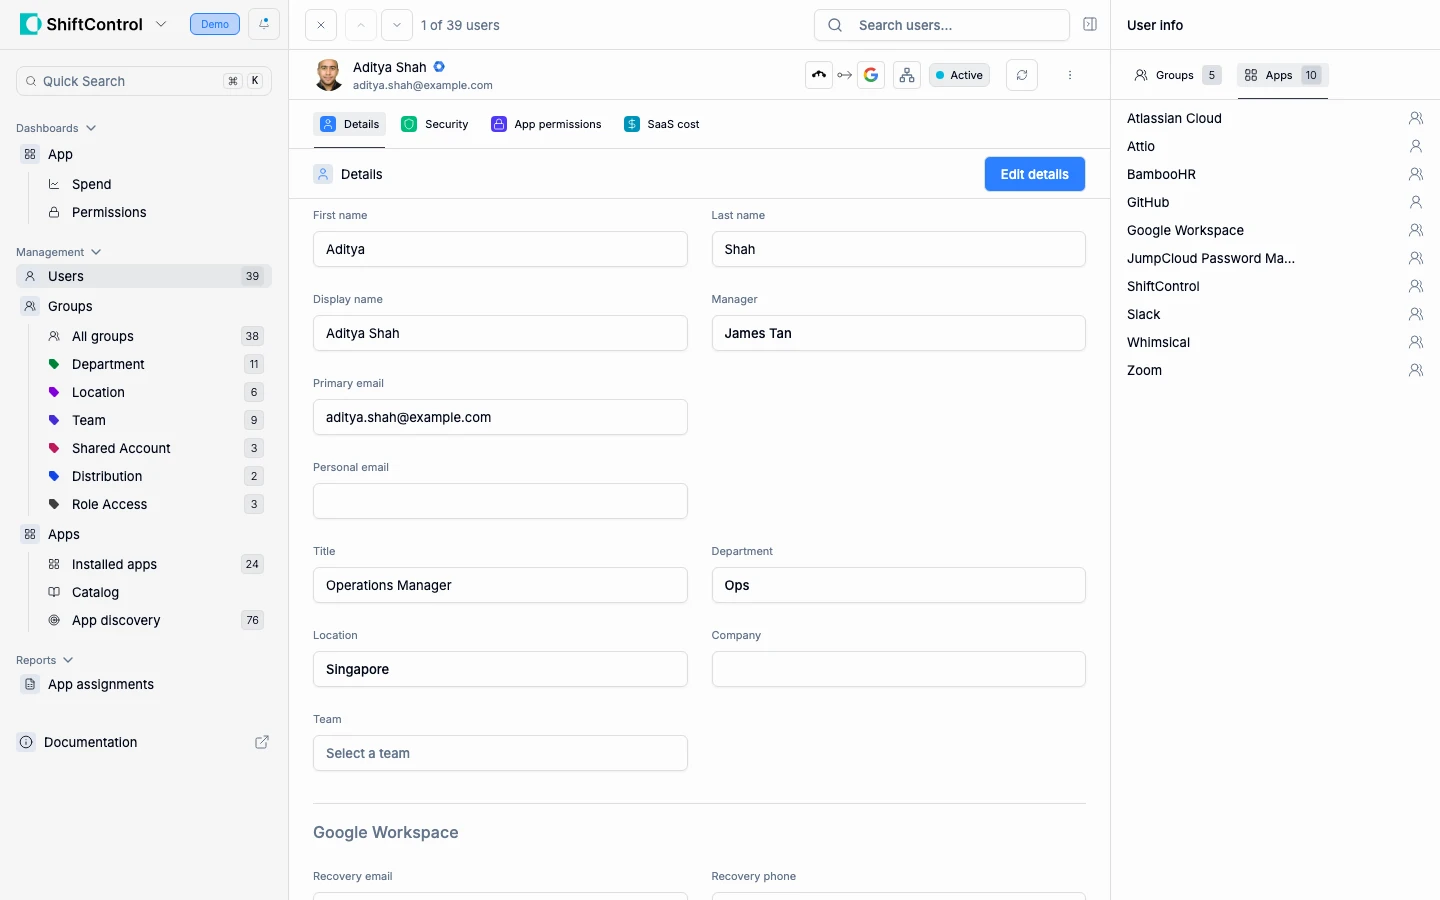This screenshot has width=1440, height=900.
Task: Click user icon for Whimsical row
Action: coord(1416,342)
